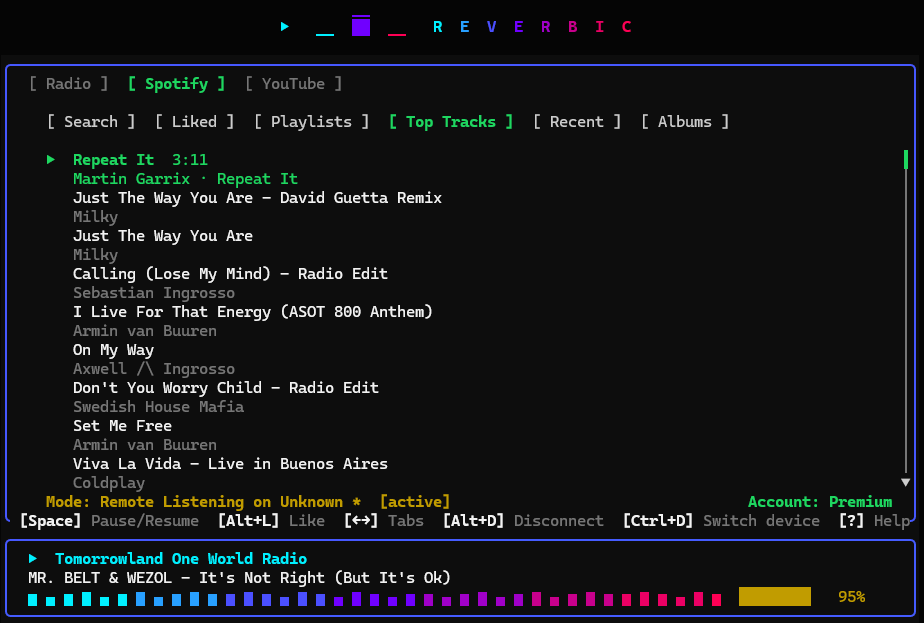Click the cyan play arrow in the REVERBIC header
Viewport: 924px width, 623px height.
tap(285, 27)
